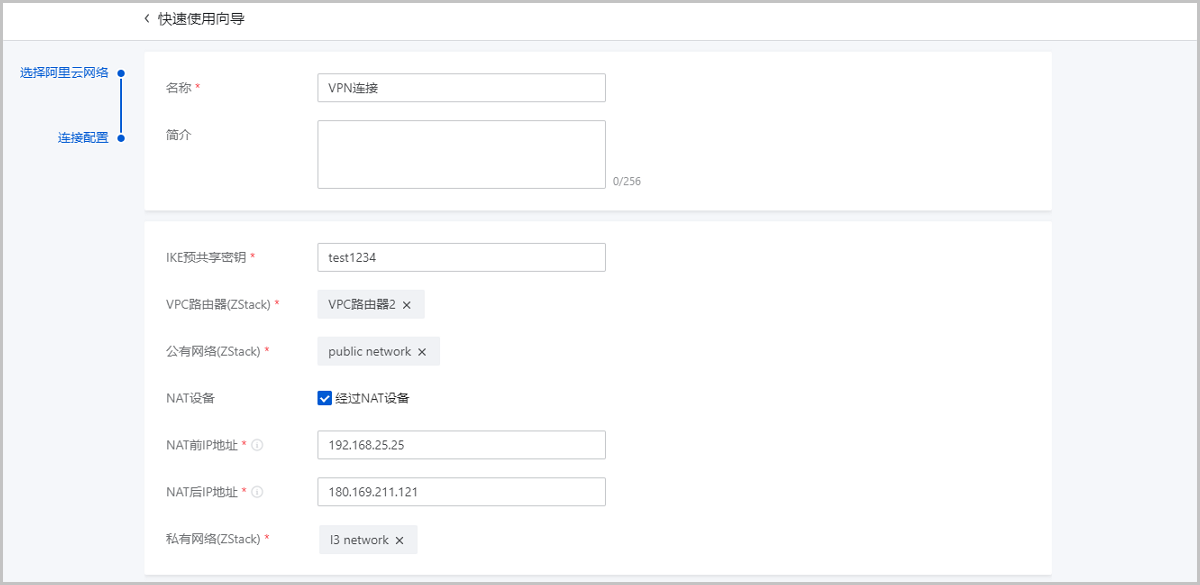Click the NAT前IP地址 field with 192.168.25.25
This screenshot has height=585, width=1200.
[x=461, y=445]
